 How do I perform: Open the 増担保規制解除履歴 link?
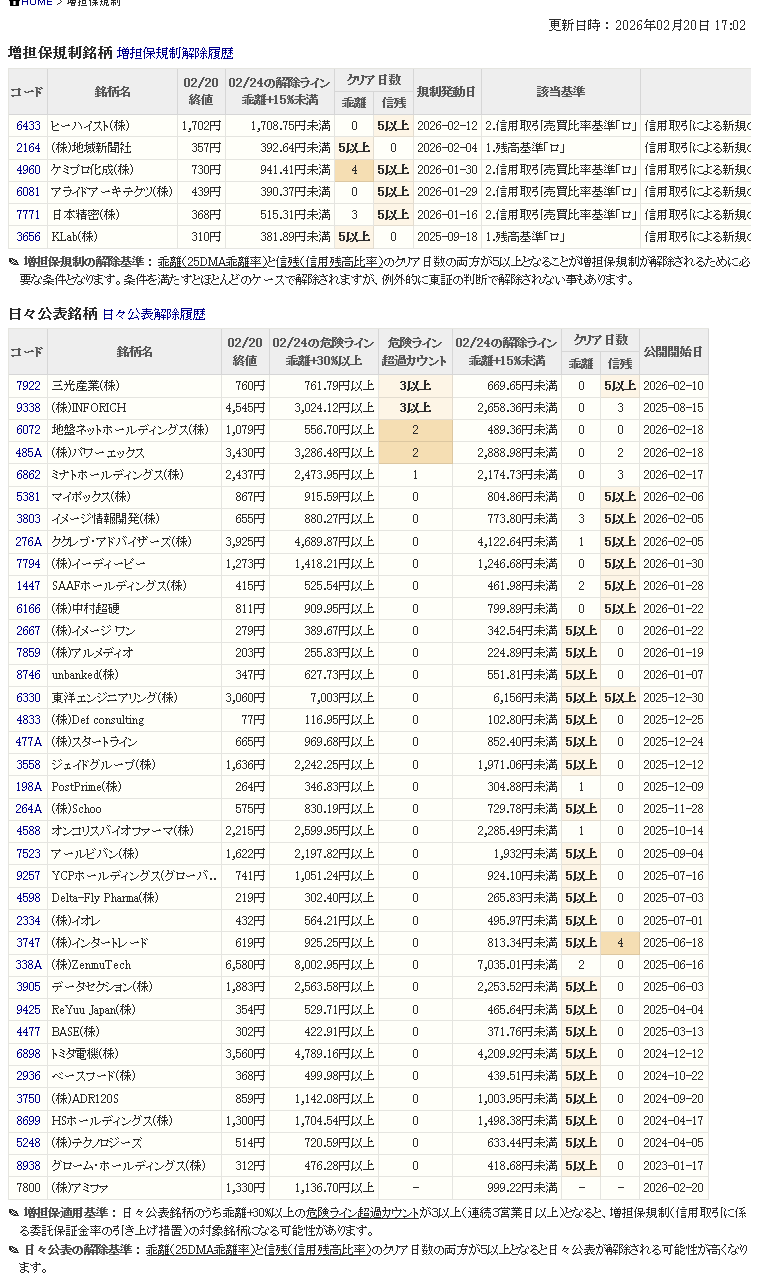175,53
